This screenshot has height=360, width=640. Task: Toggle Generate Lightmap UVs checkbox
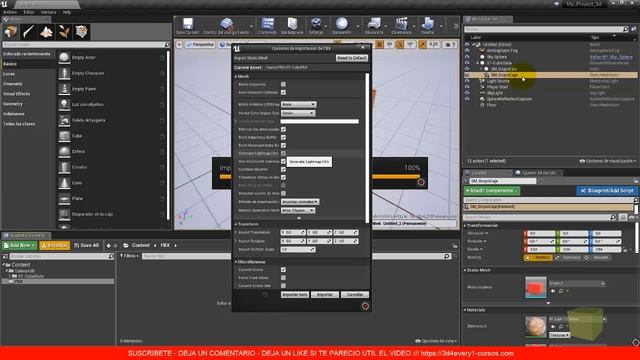283,153
